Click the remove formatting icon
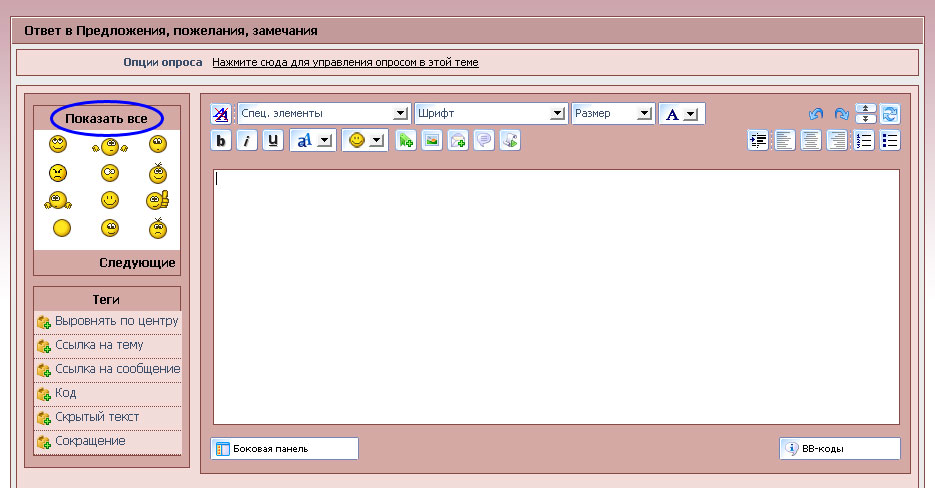This screenshot has height=488, width=935. (221, 114)
